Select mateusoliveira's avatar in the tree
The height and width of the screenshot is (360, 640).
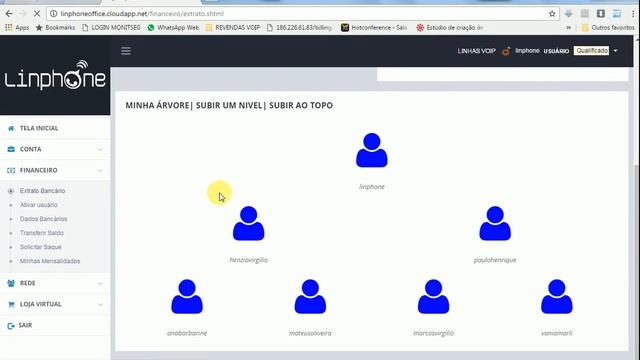[x=310, y=296]
